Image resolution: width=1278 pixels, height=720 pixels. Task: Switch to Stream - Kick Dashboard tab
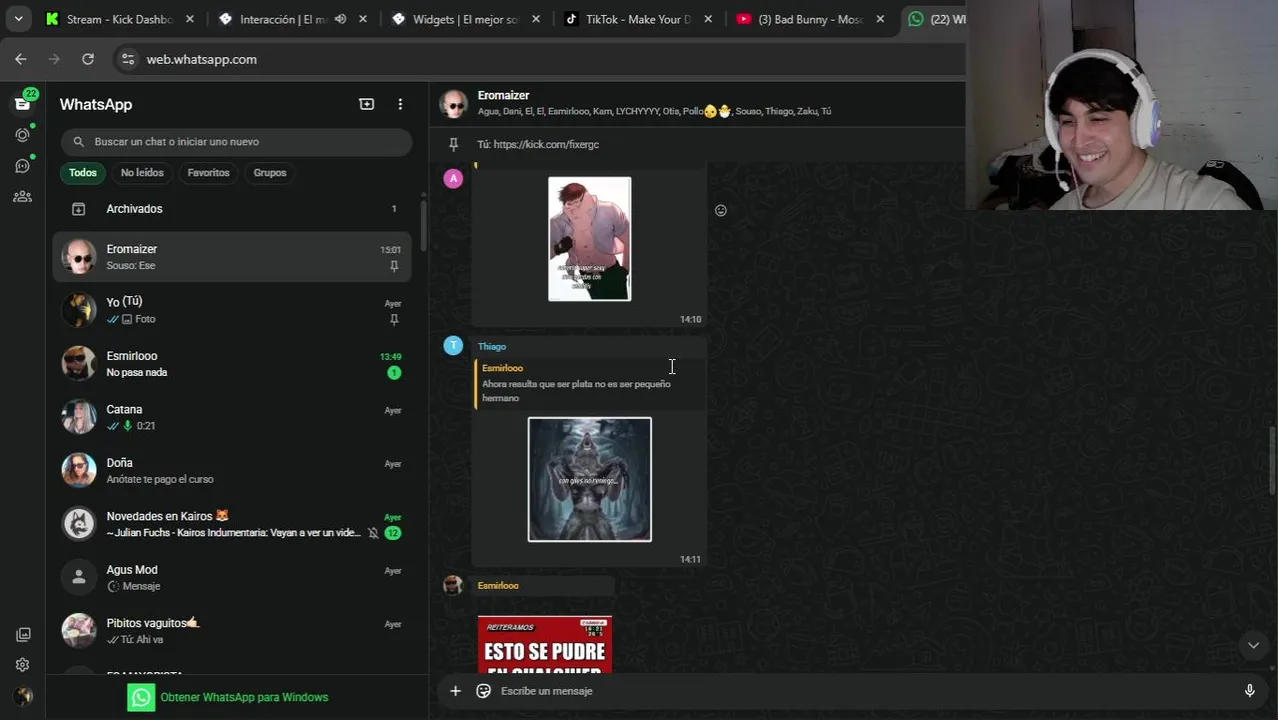point(119,19)
